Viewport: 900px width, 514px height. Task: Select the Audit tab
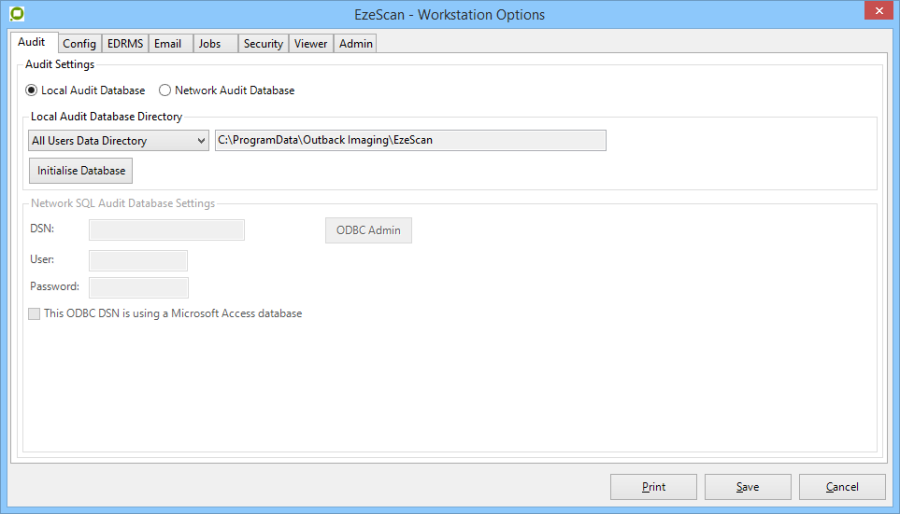[x=32, y=43]
